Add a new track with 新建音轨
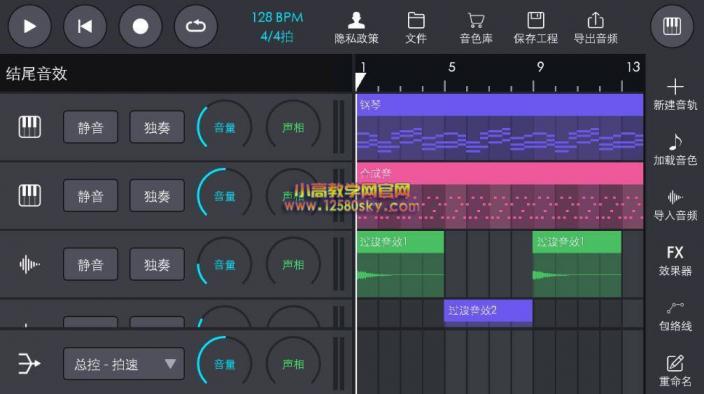The image size is (704, 394). click(x=675, y=95)
